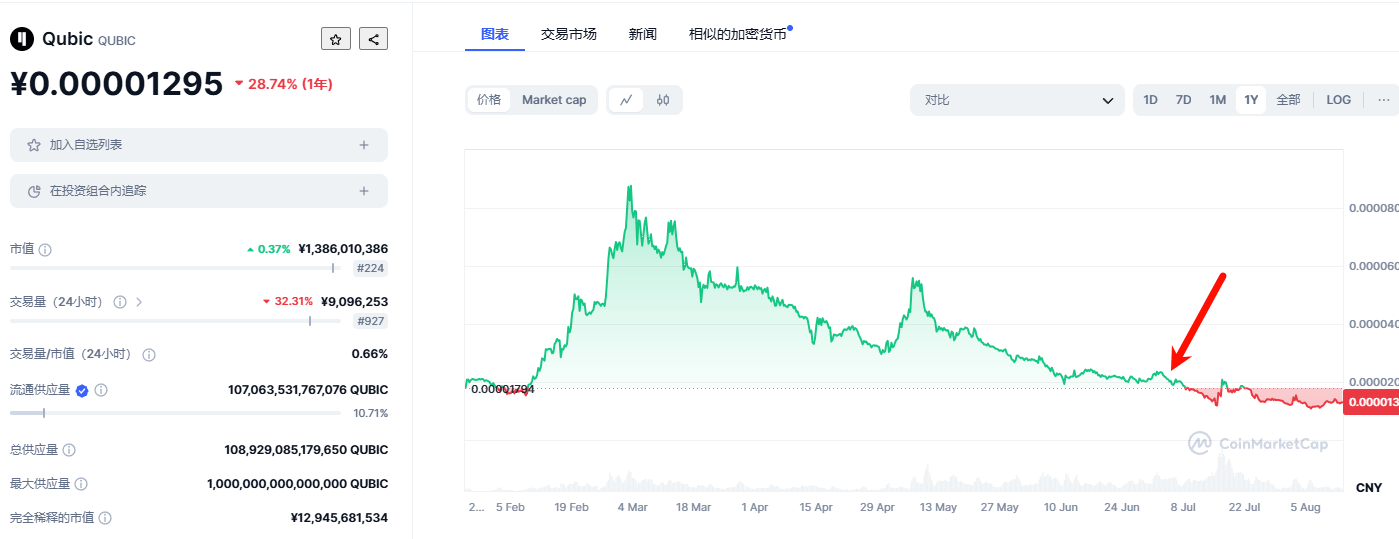Open the 最大供应量 info icon
Image resolution: width=1399 pixels, height=539 pixels.
(x=81, y=484)
